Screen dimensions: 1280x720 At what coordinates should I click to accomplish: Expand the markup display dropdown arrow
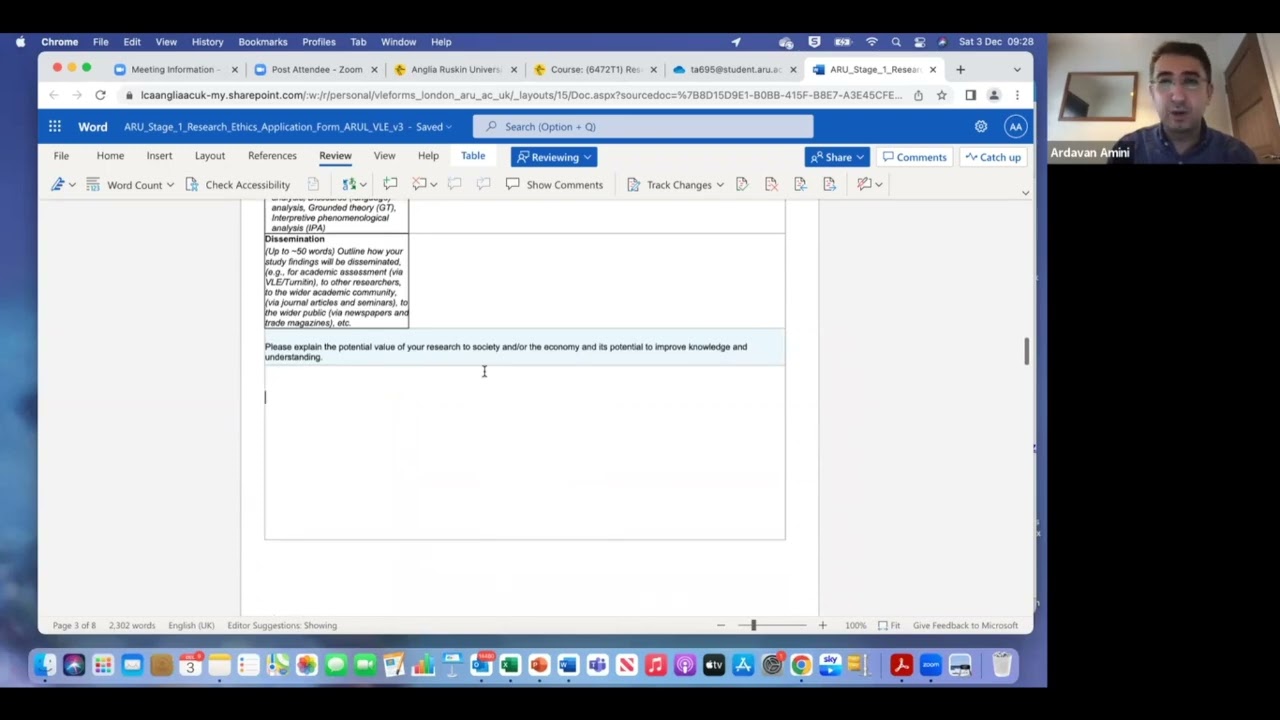[878, 185]
